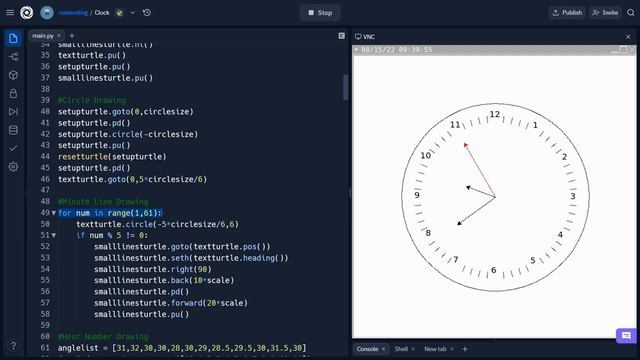Screen dimensions: 640x360
Task: Open the search magnifier icon
Action: pos(631,13)
